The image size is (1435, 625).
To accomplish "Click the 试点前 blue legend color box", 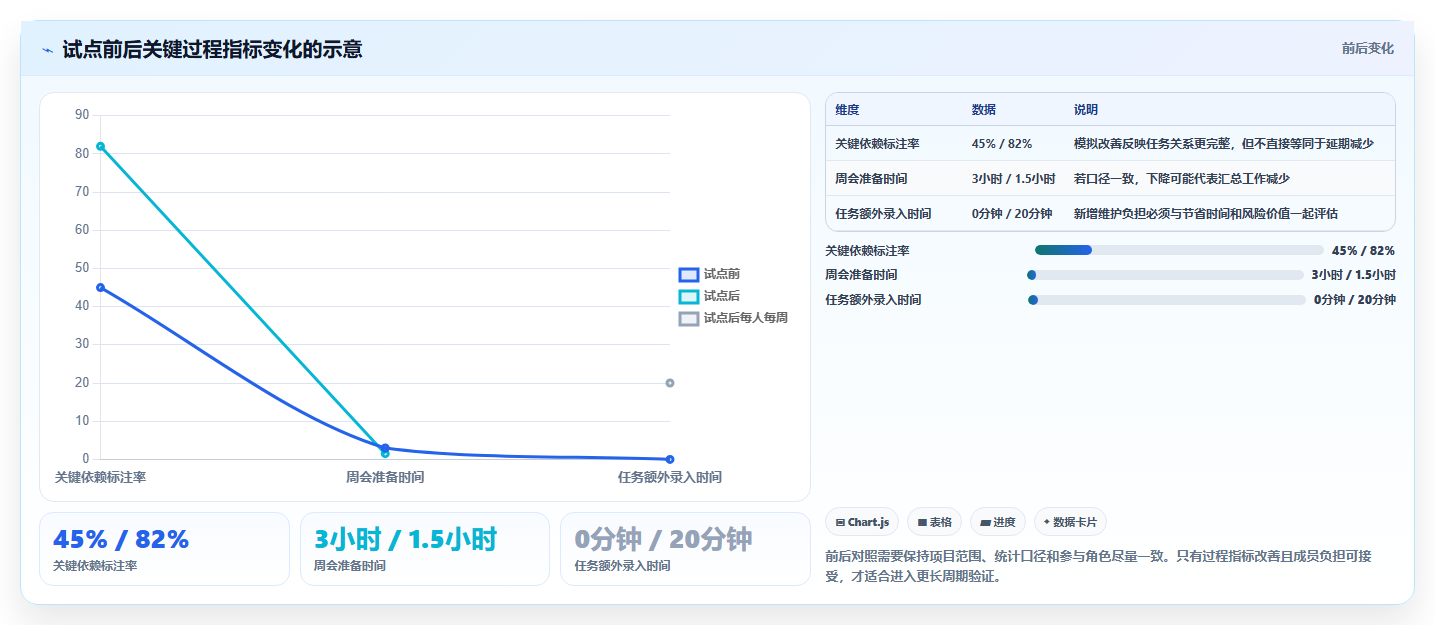I will [688, 274].
